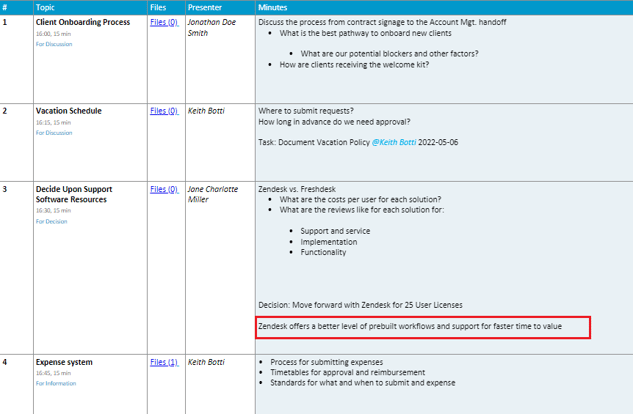Select the Client Onboarding Process topic title

tap(83, 22)
